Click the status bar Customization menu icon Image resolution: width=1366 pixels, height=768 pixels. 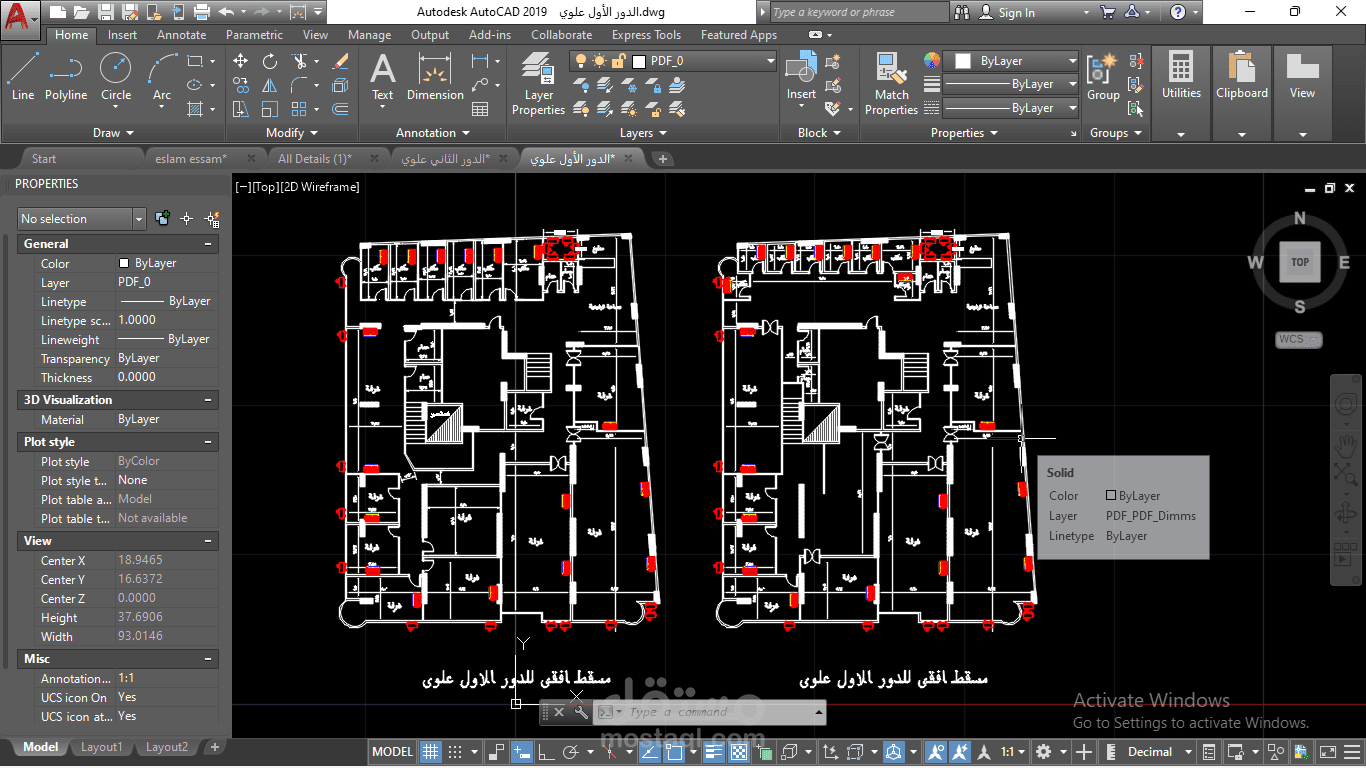[1351, 751]
